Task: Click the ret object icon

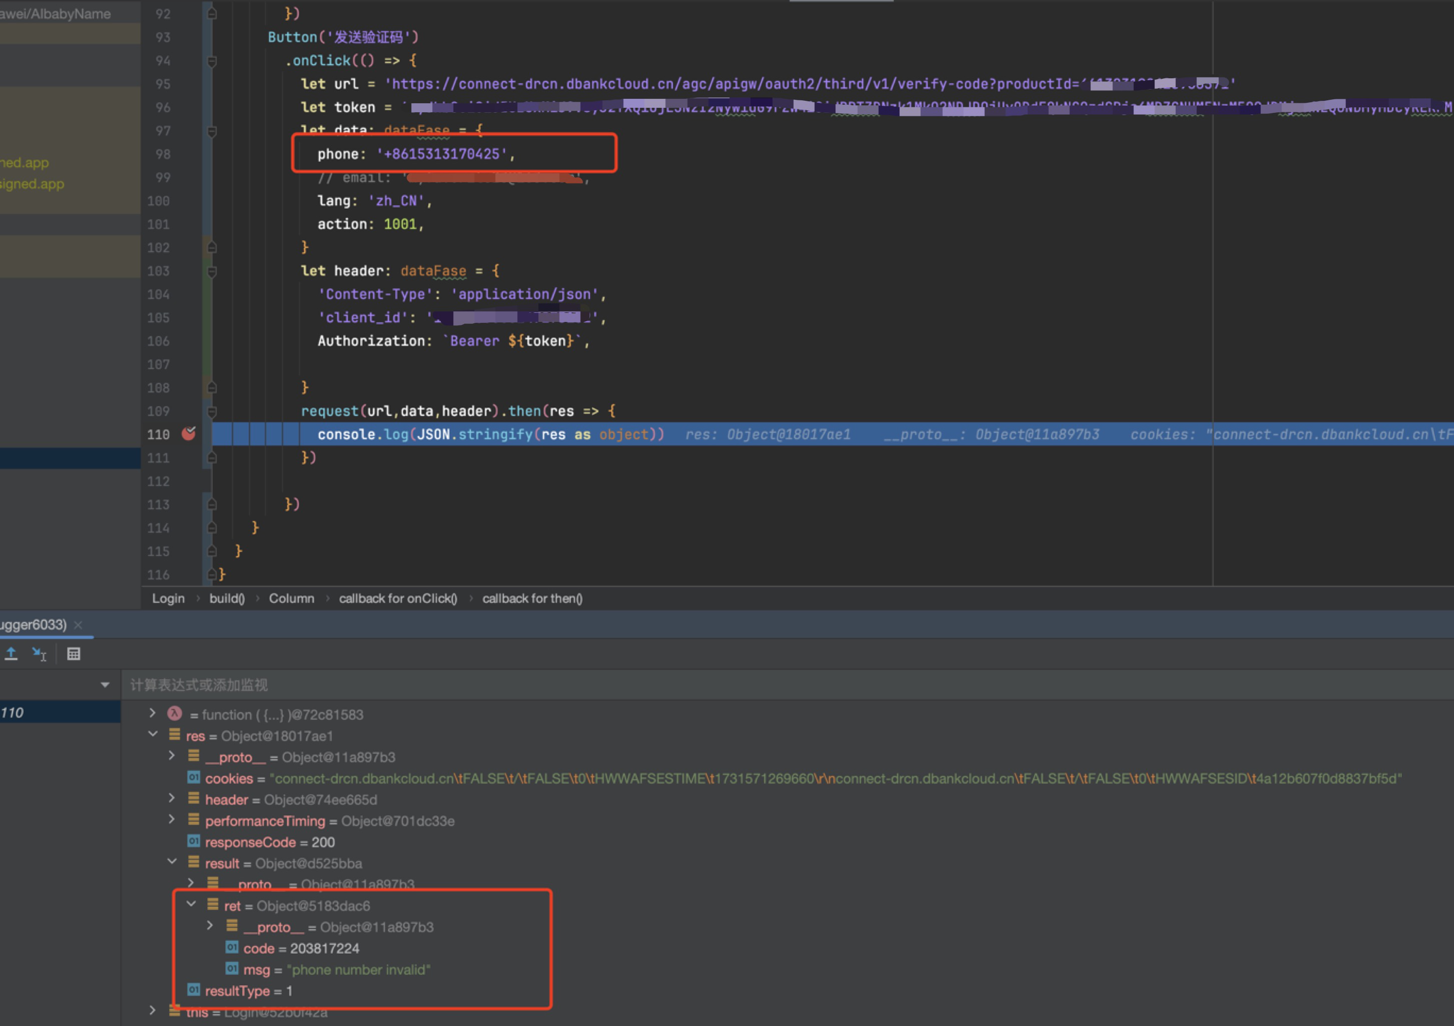Action: coord(213,905)
